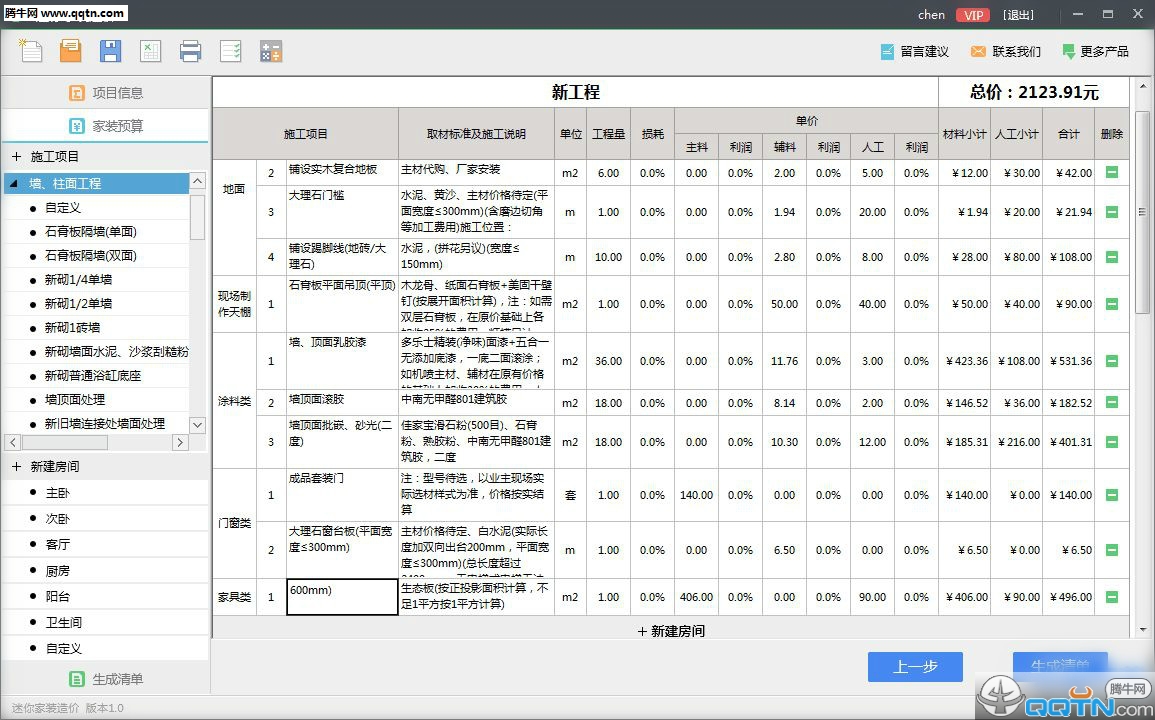This screenshot has width=1155, height=720.
Task: Go back with 上一步 button
Action: coord(915,667)
